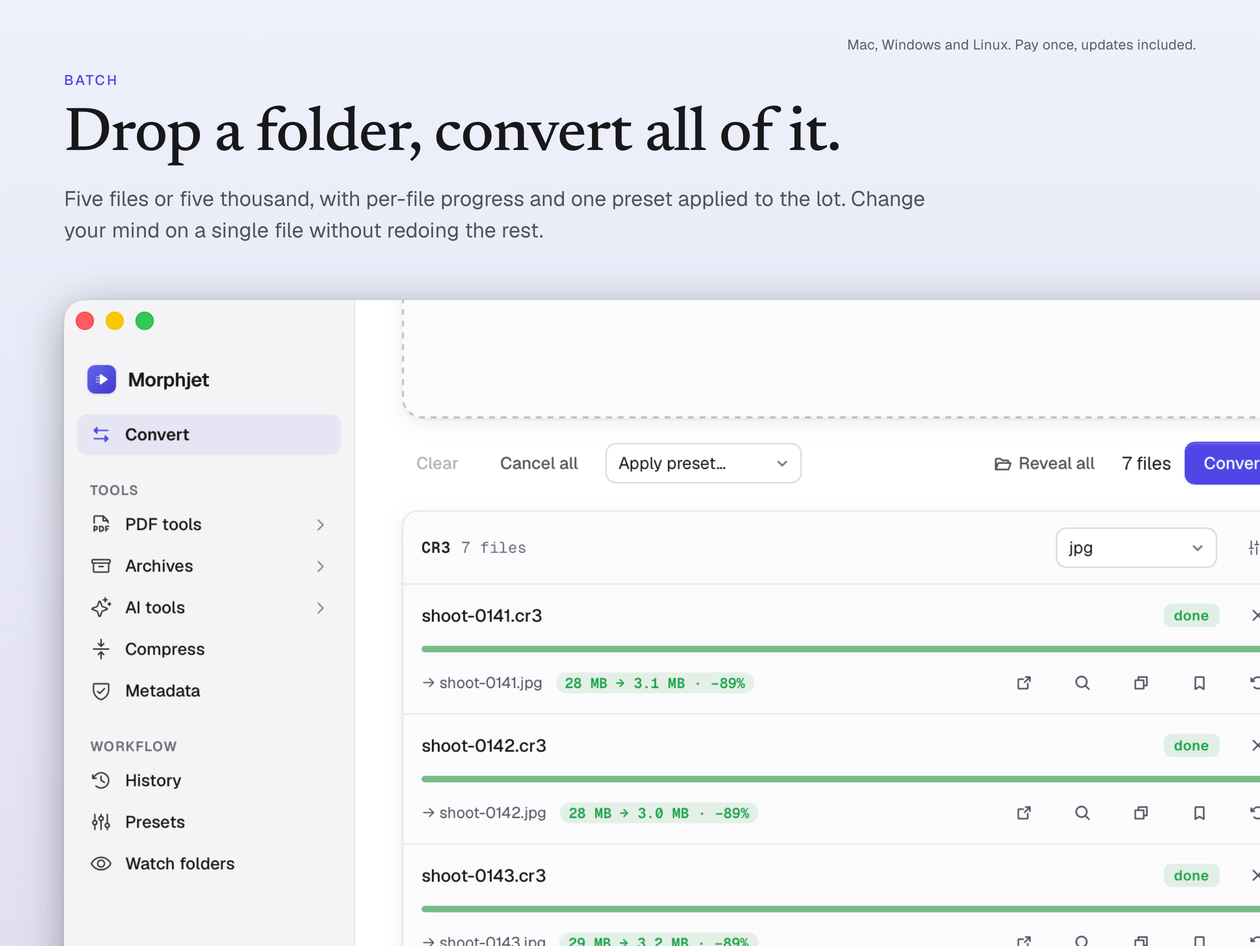Click the Presets sliders icon
The height and width of the screenshot is (946, 1260).
tap(101, 822)
